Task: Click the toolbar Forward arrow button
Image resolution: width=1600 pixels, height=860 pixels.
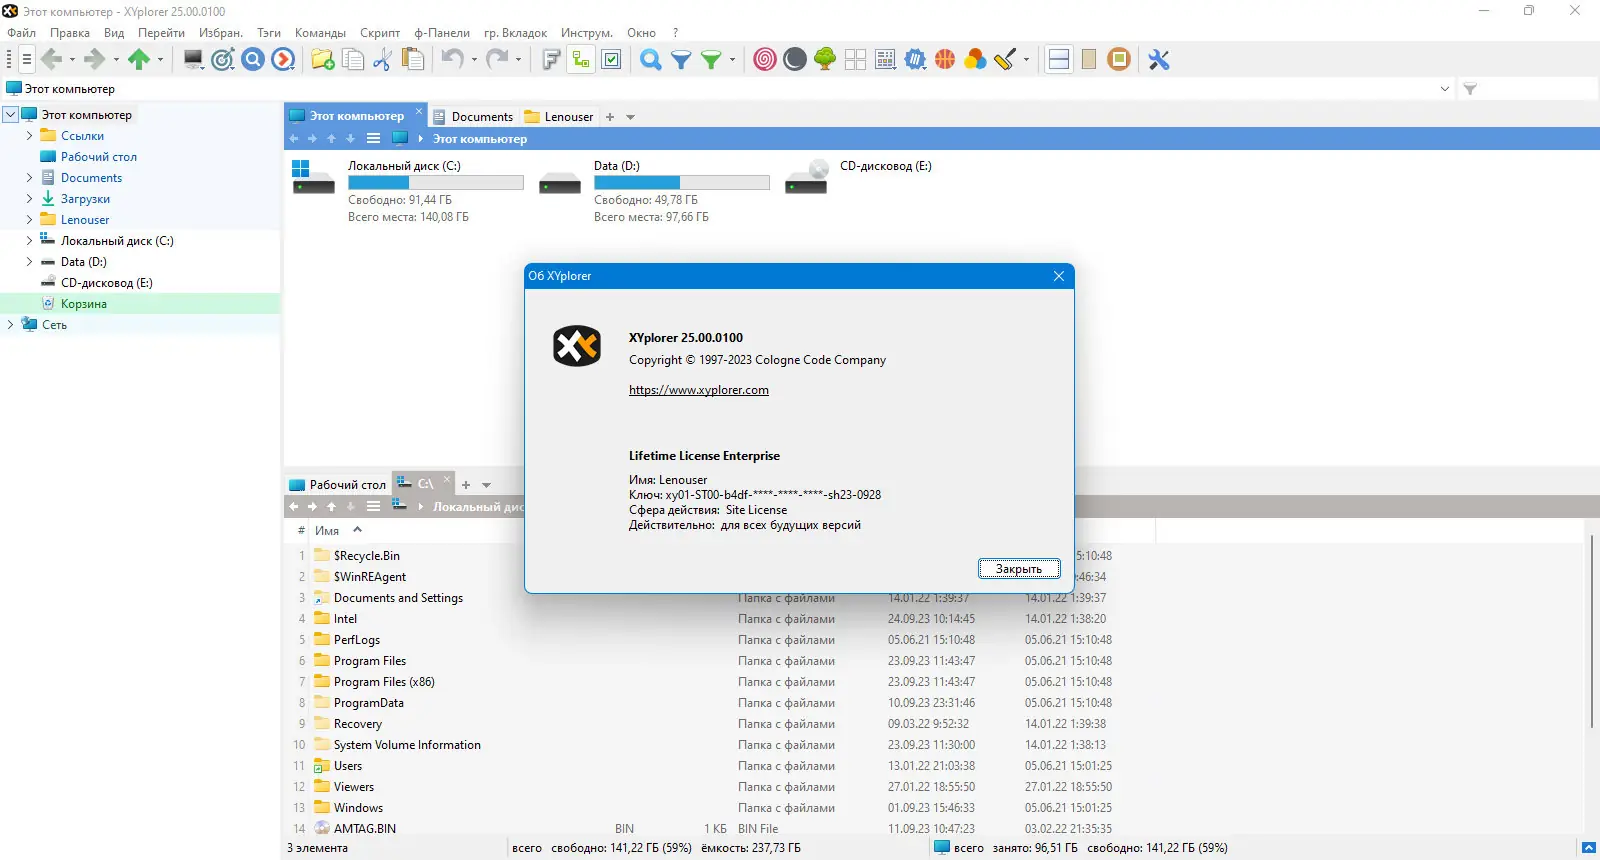Action: [x=95, y=60]
